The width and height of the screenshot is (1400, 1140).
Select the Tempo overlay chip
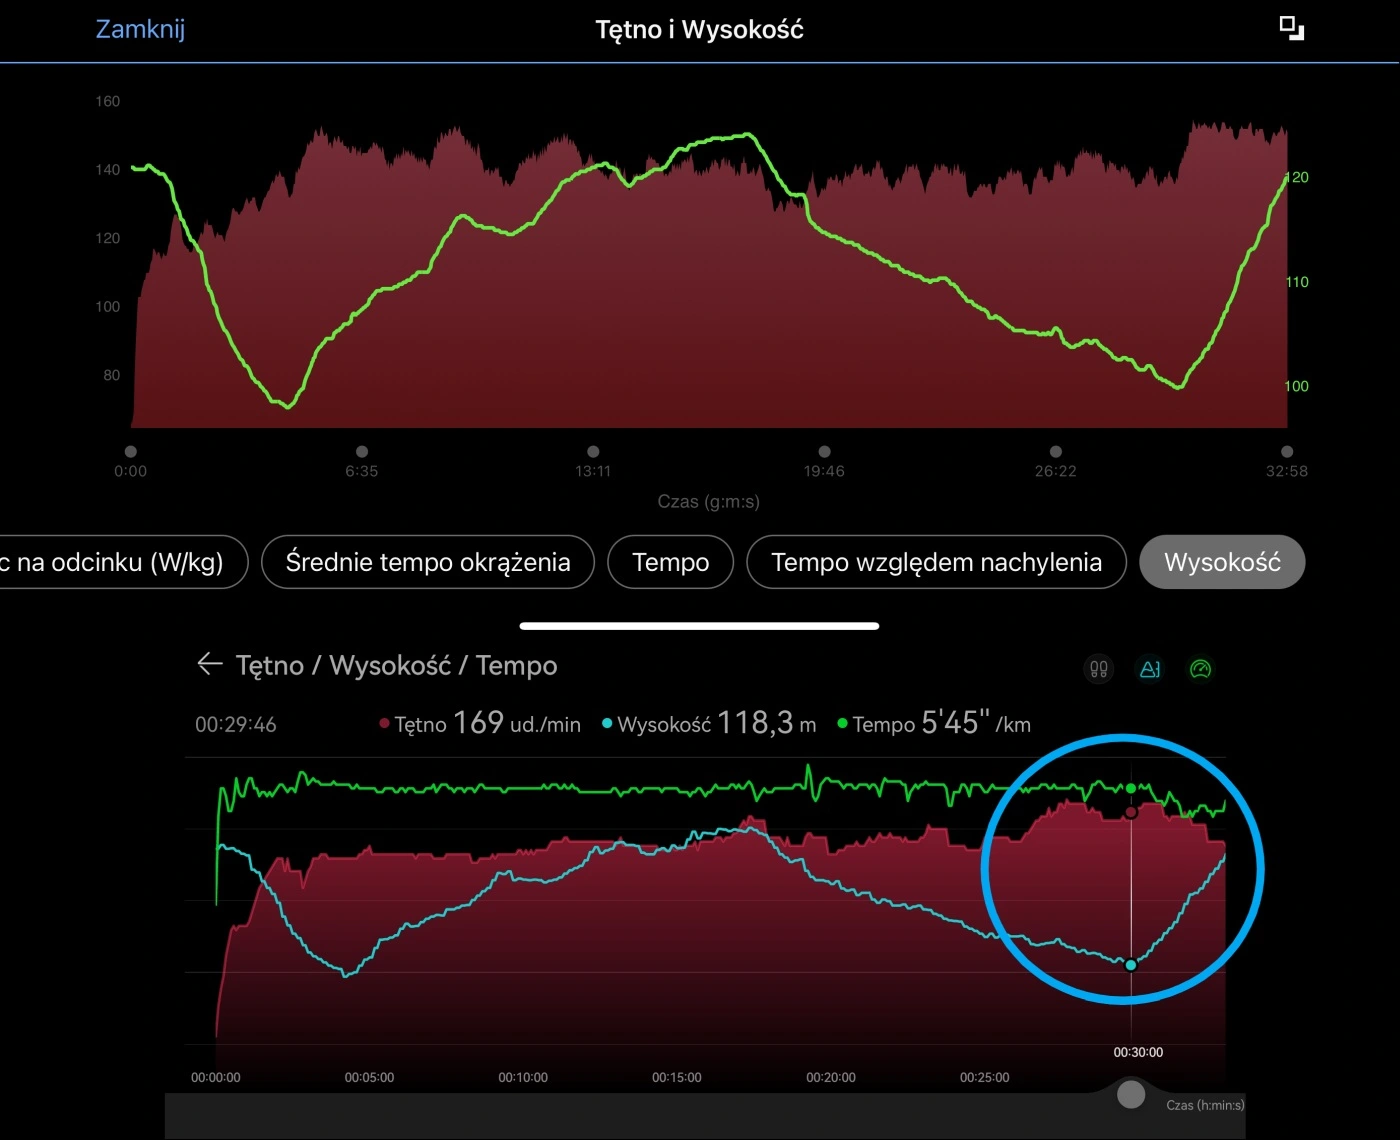[670, 562]
